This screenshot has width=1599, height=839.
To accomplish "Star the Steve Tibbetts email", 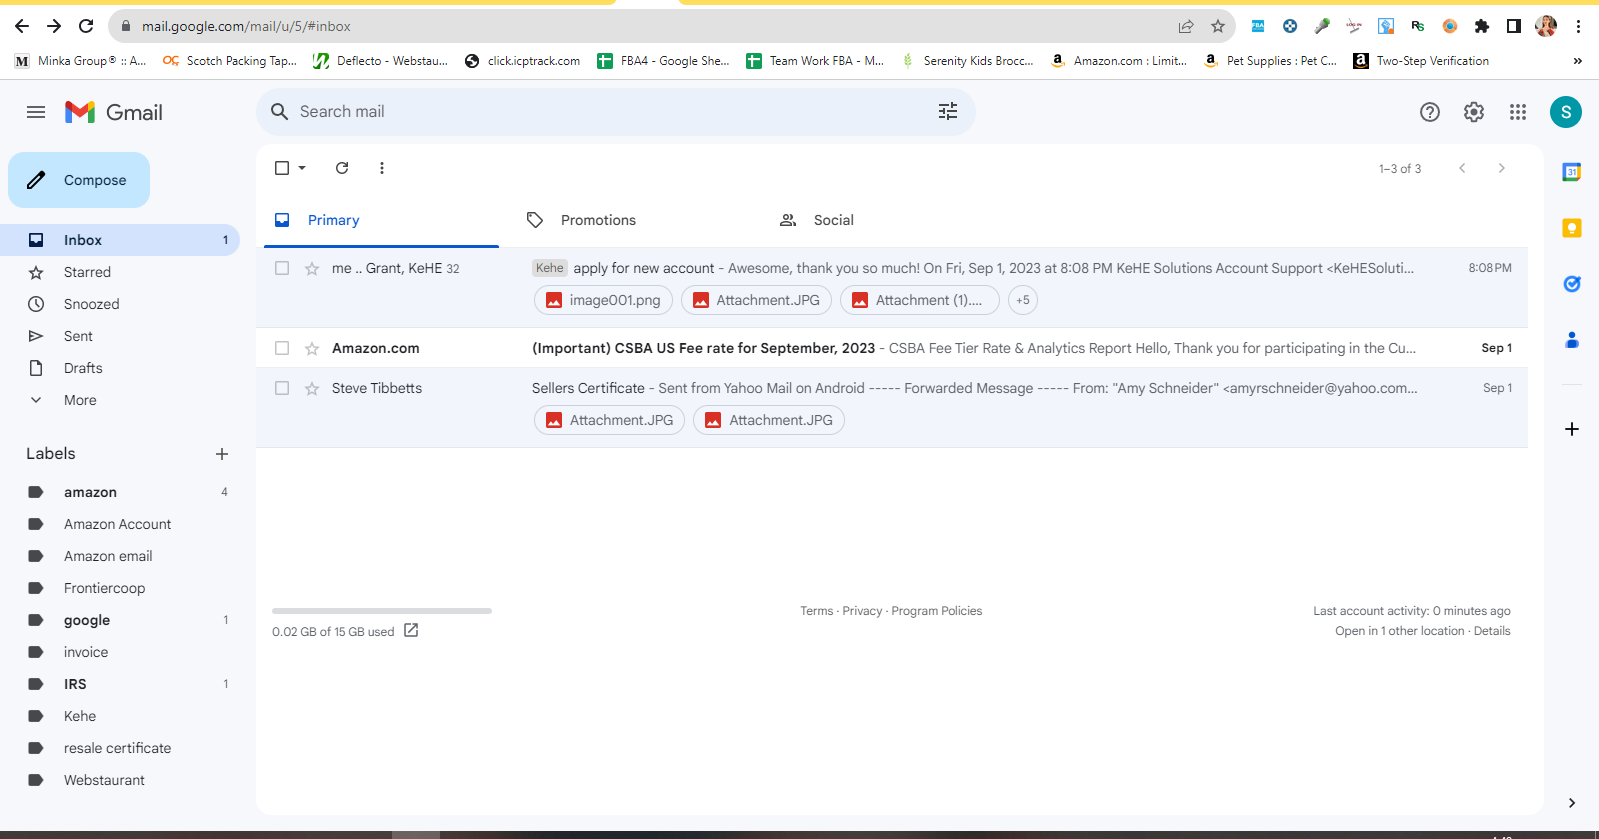I will click(312, 388).
